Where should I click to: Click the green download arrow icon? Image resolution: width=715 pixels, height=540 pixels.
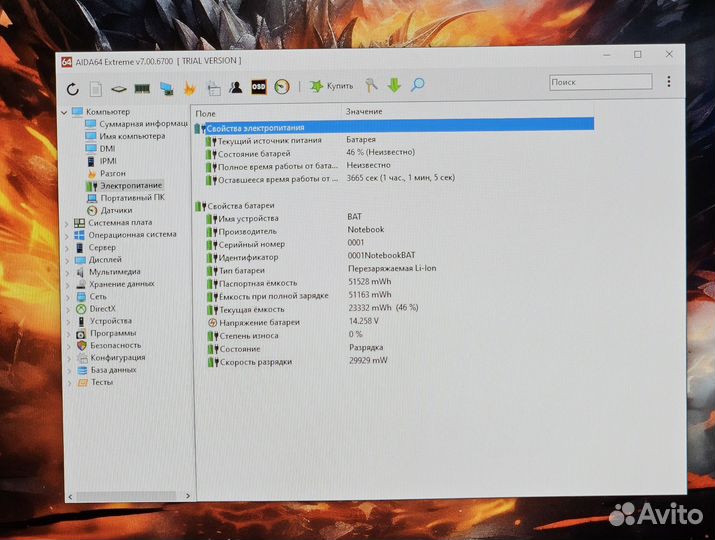tap(394, 85)
